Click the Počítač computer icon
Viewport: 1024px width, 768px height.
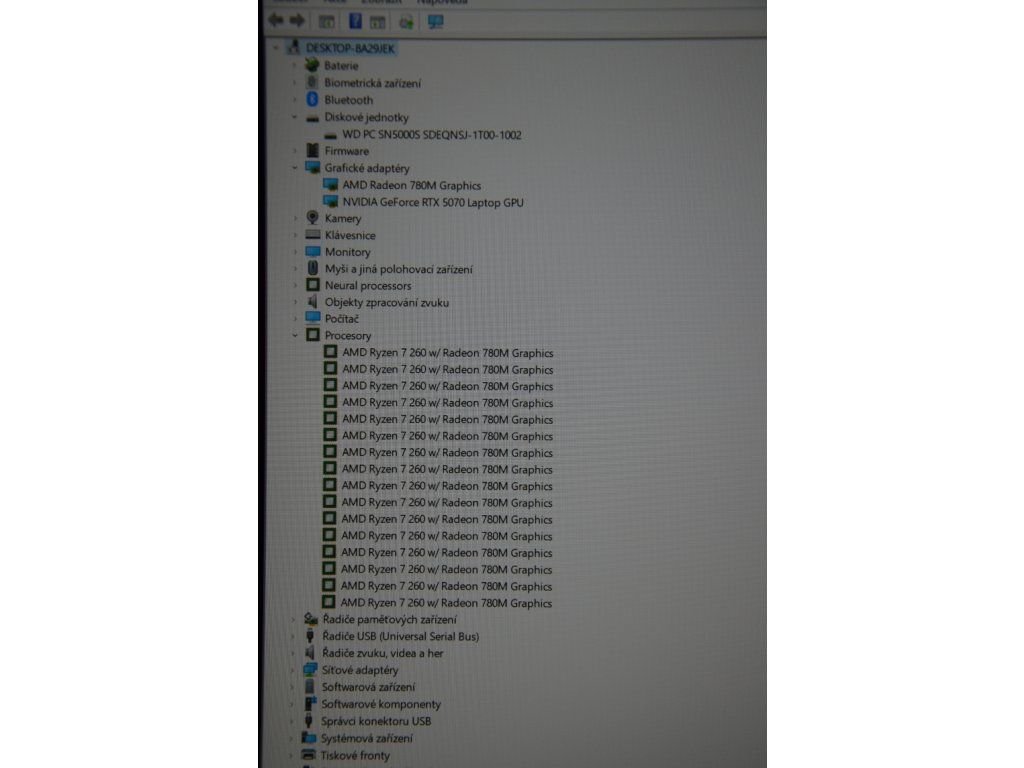point(313,318)
